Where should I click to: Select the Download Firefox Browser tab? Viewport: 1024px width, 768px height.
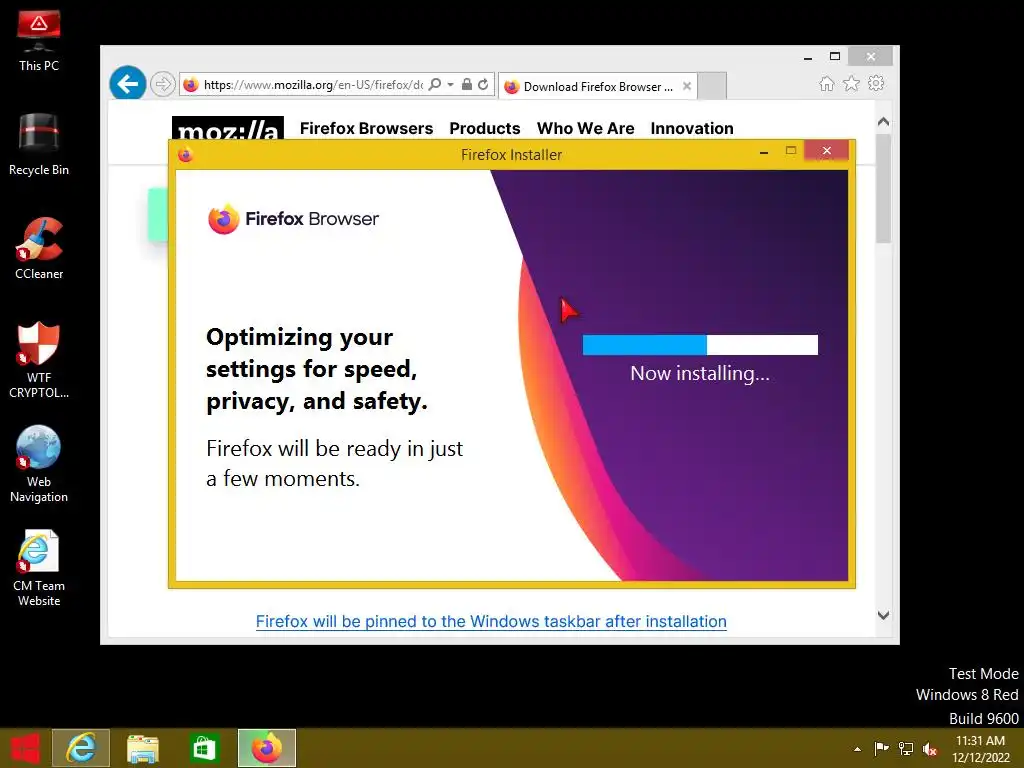pyautogui.click(x=598, y=86)
